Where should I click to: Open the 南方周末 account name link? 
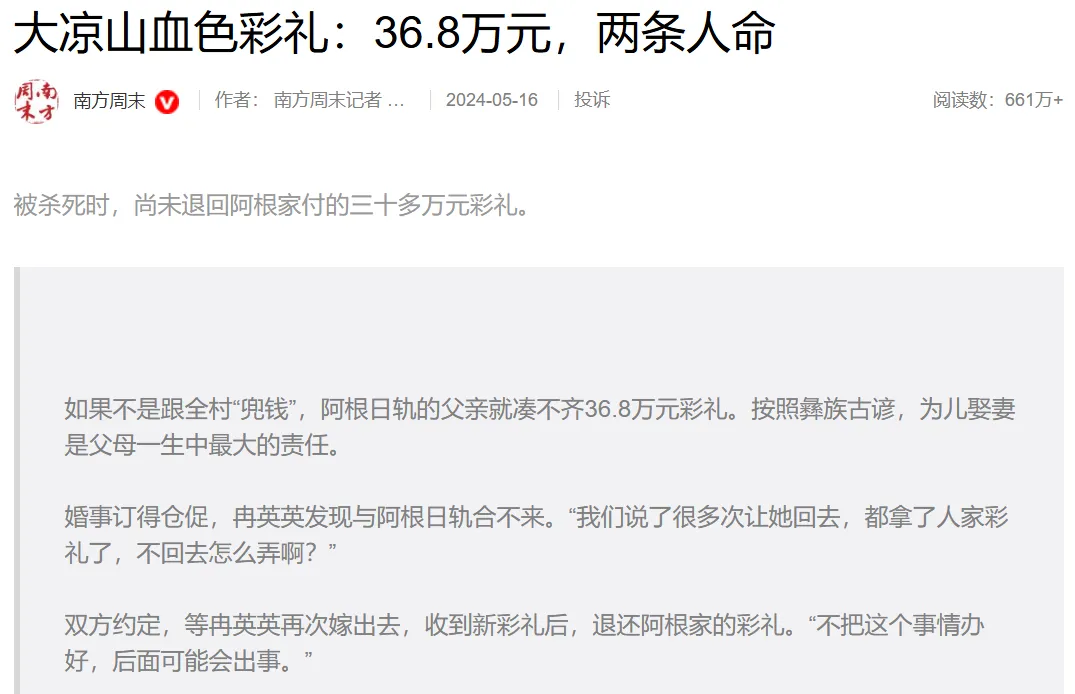[x=109, y=101]
